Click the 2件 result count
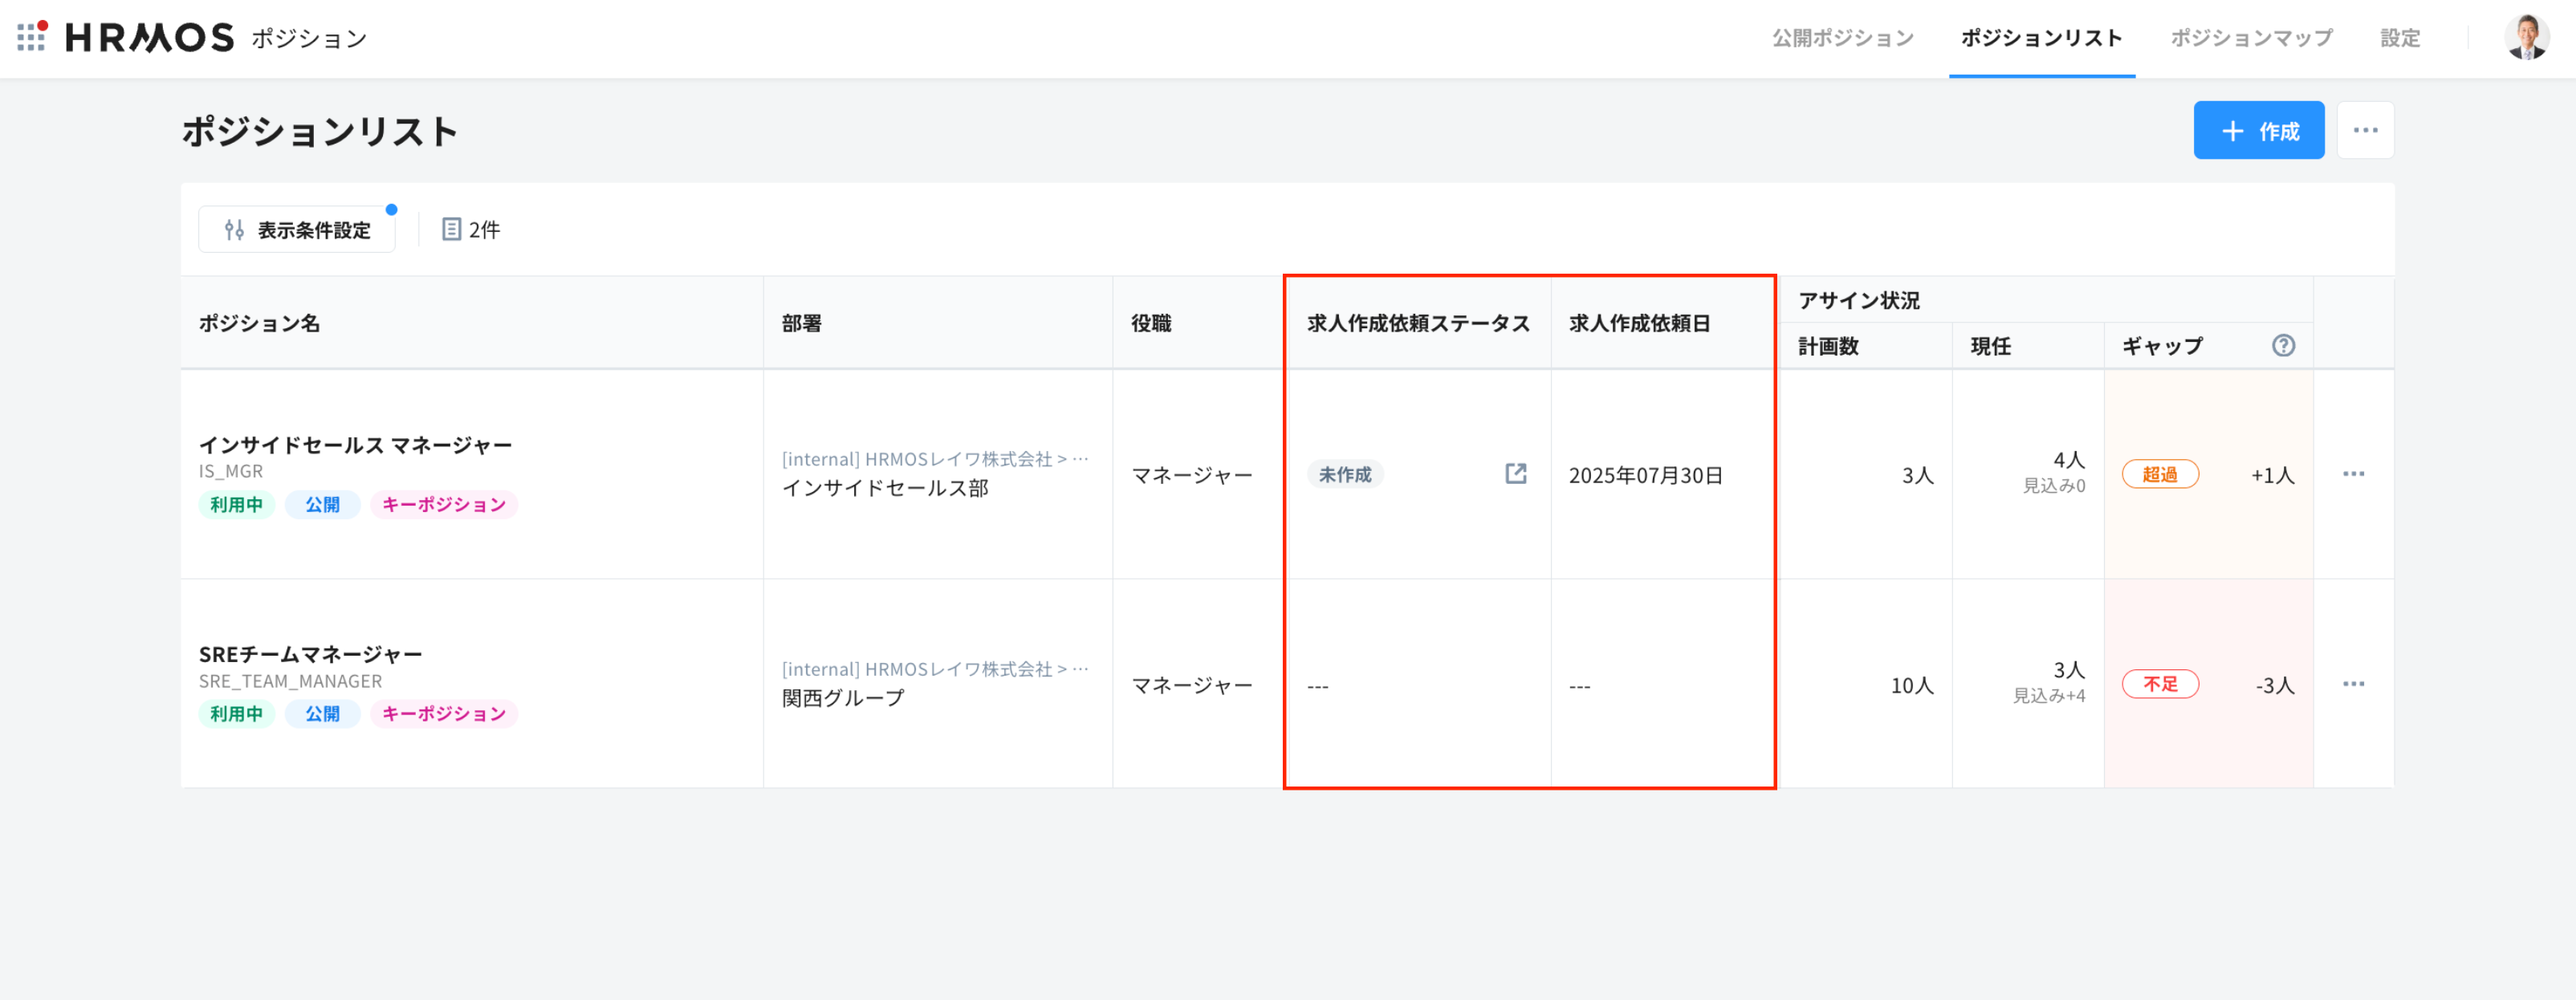Screen dimensions: 2576x1000 [x=472, y=230]
